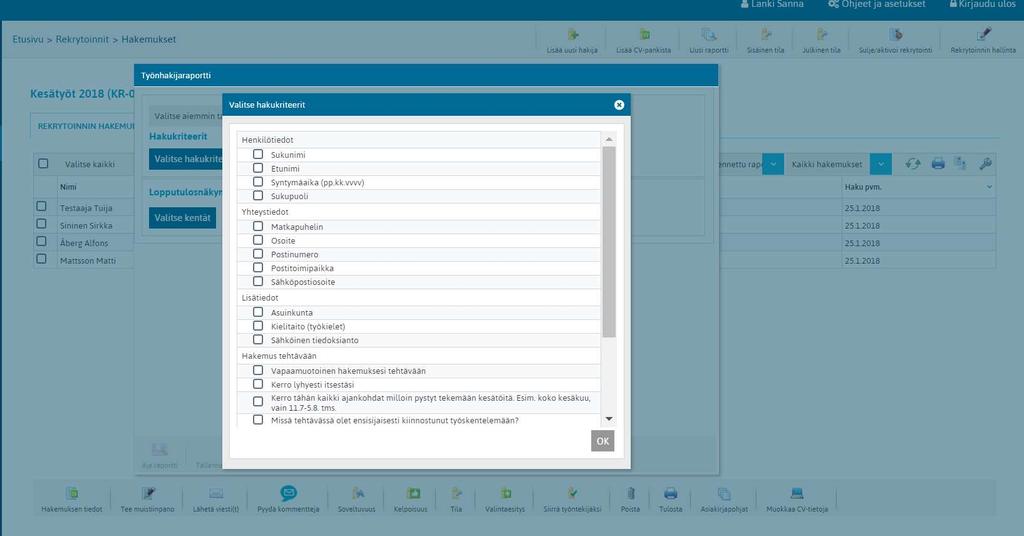Check the Sukupuoli checkbox
The width and height of the screenshot is (1024, 536).
click(x=258, y=195)
